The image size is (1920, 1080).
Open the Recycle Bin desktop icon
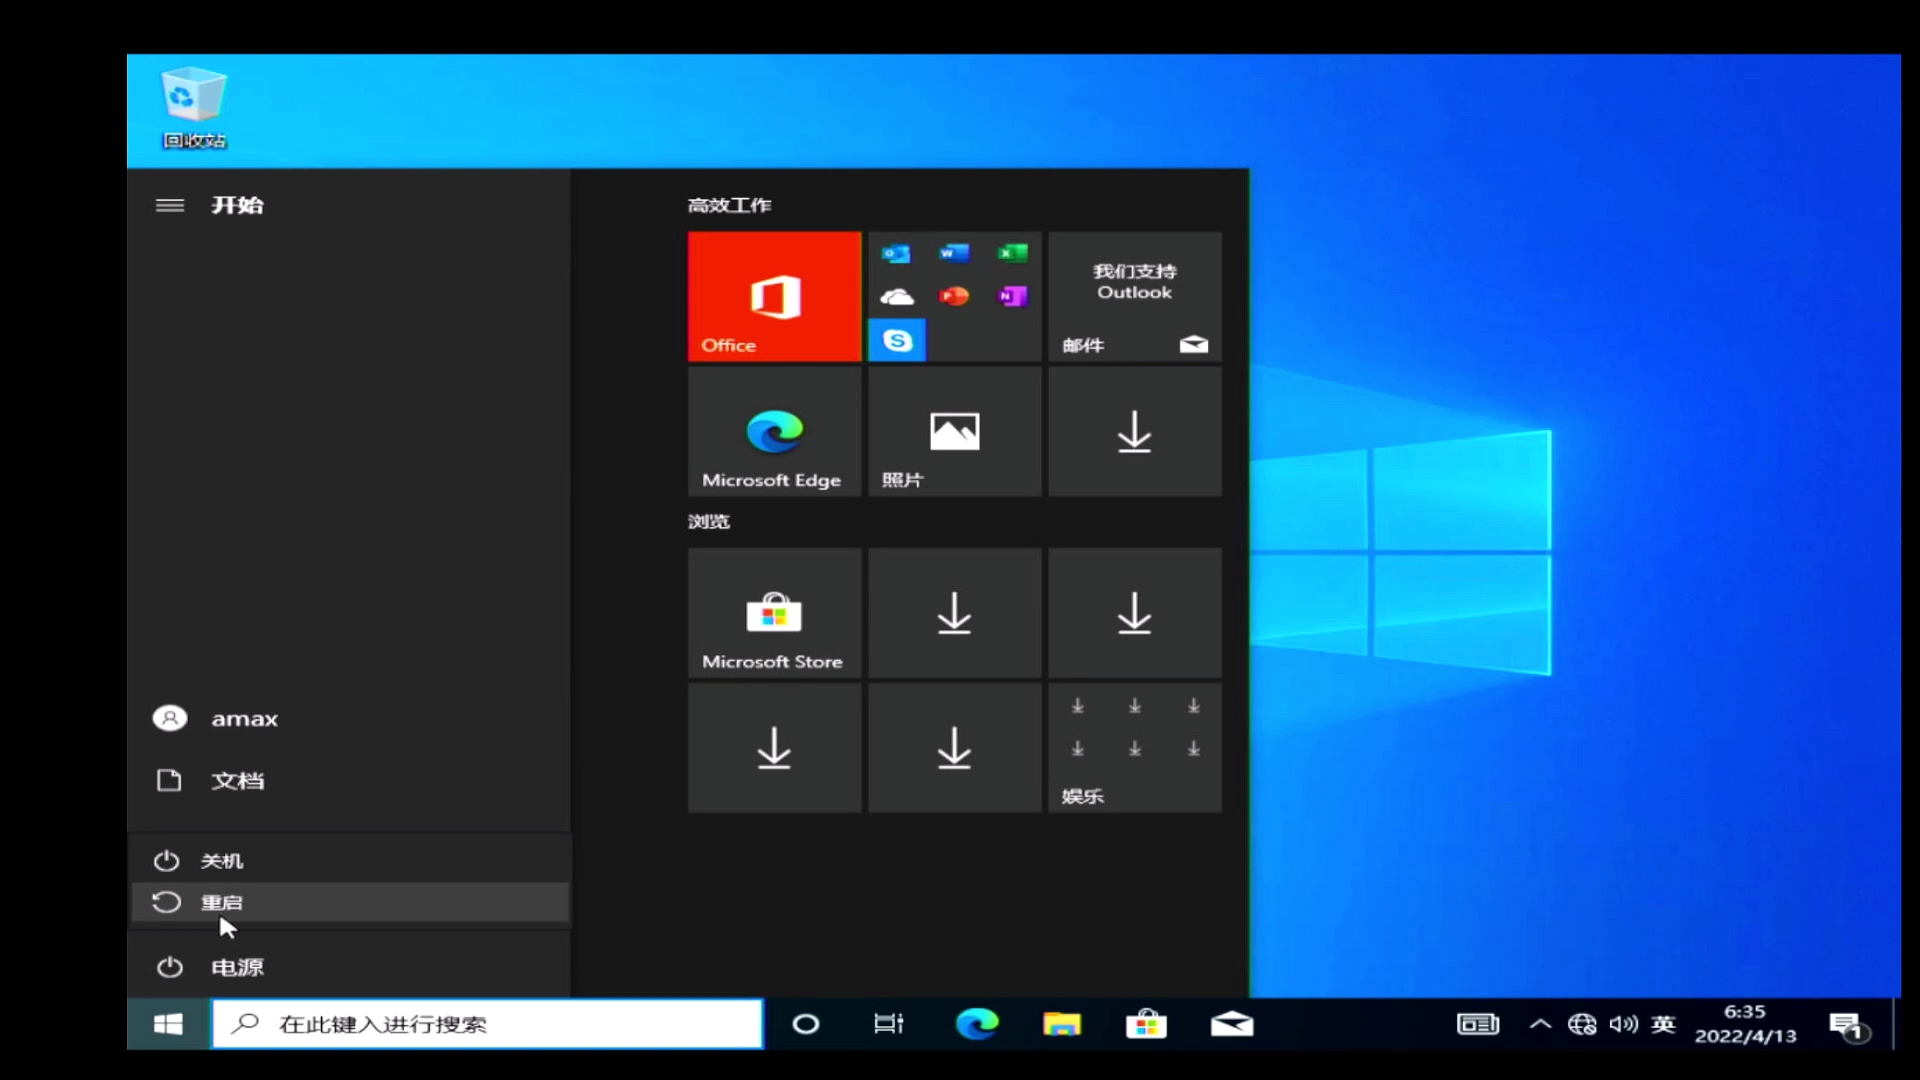[x=194, y=108]
